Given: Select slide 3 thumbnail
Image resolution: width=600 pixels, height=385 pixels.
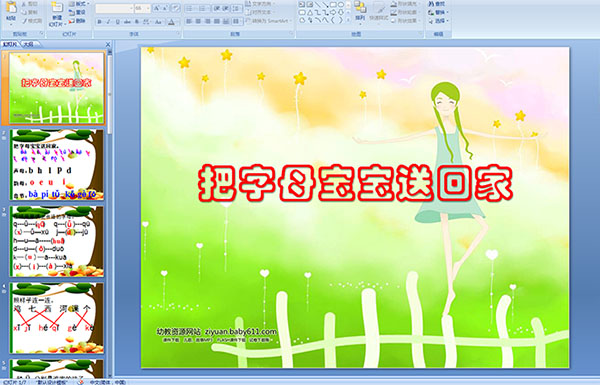Looking at the screenshot, I should [57, 241].
